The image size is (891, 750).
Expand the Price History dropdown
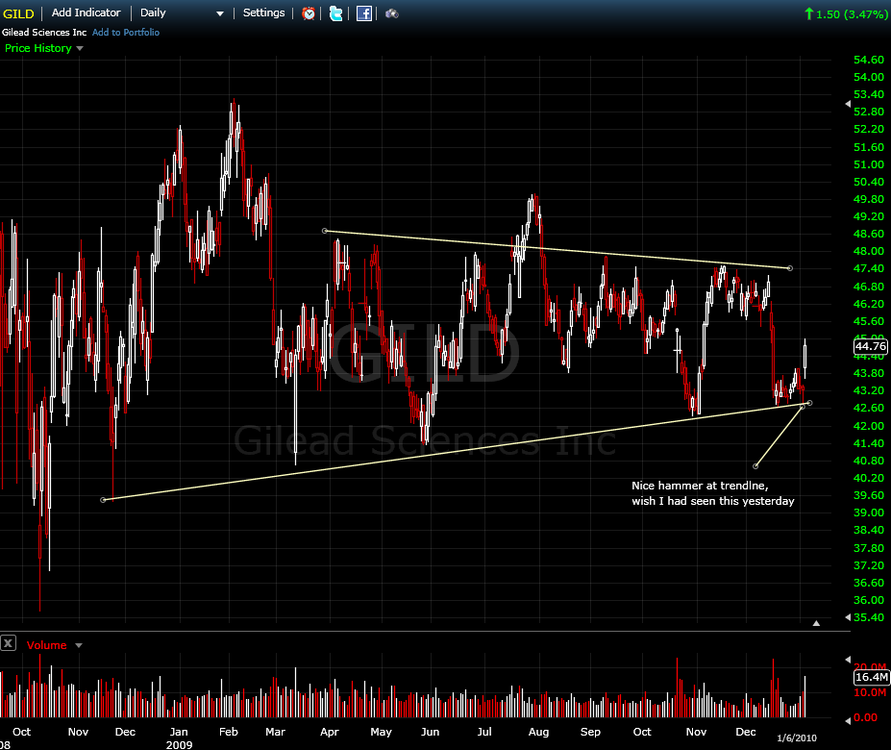80,48
